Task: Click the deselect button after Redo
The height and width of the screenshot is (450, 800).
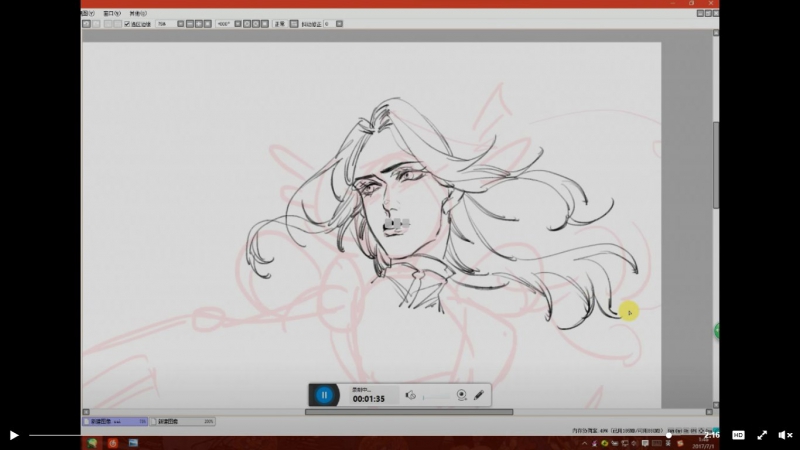Action: click(x=108, y=24)
